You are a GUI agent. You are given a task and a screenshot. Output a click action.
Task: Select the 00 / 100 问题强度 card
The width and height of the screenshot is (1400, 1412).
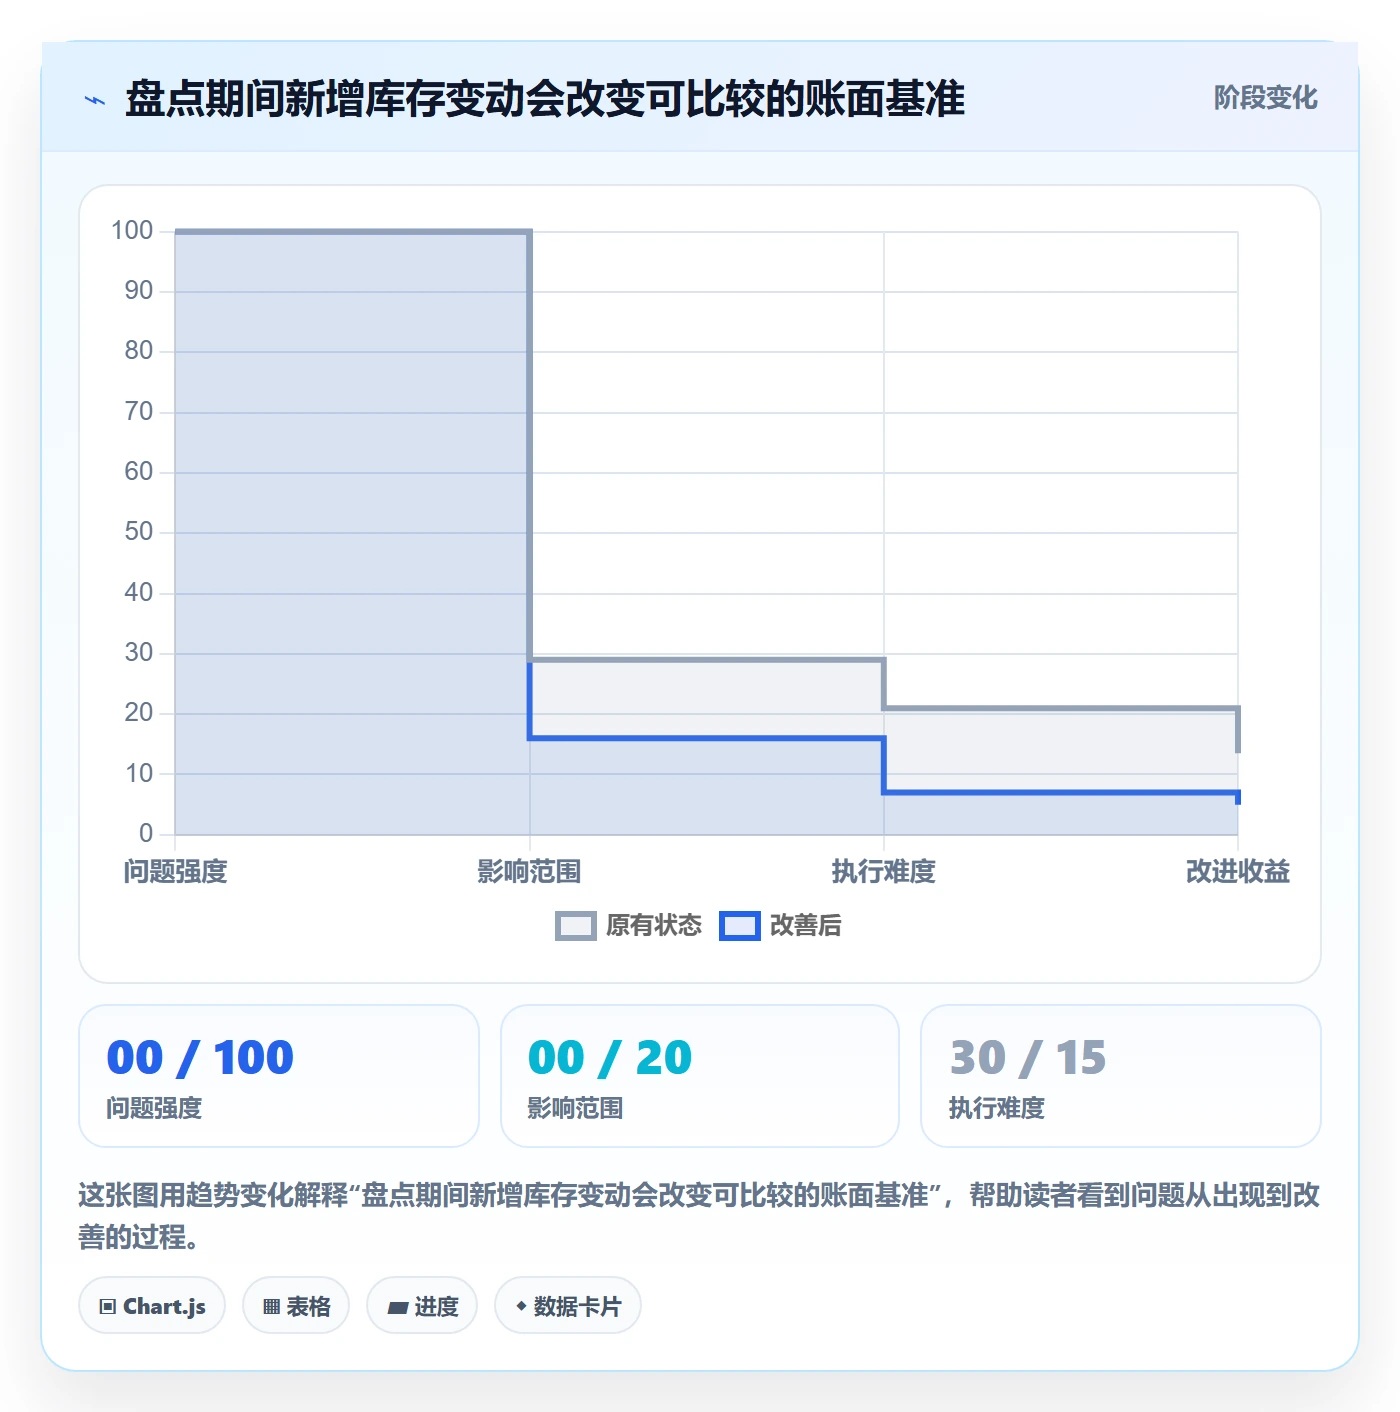coord(279,1076)
